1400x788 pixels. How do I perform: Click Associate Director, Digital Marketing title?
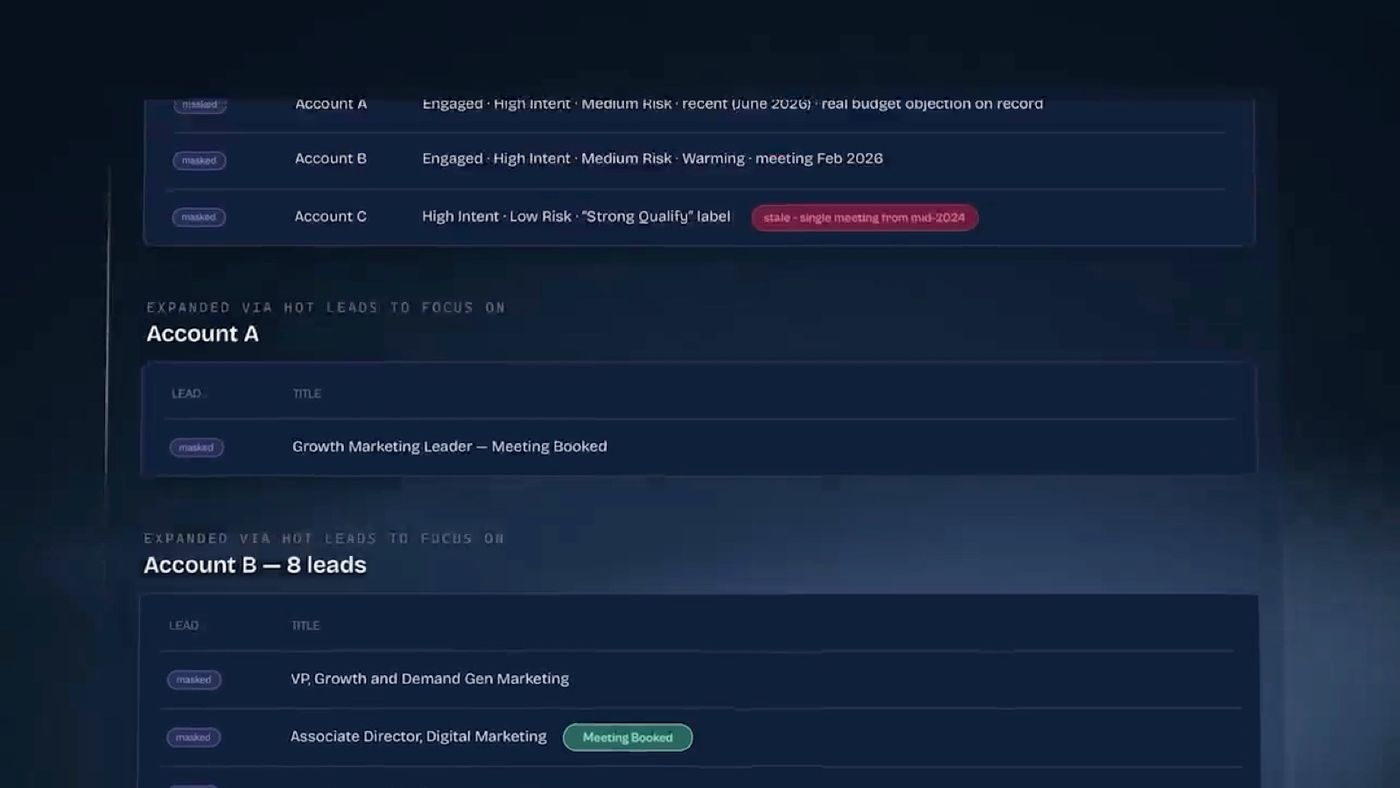419,736
